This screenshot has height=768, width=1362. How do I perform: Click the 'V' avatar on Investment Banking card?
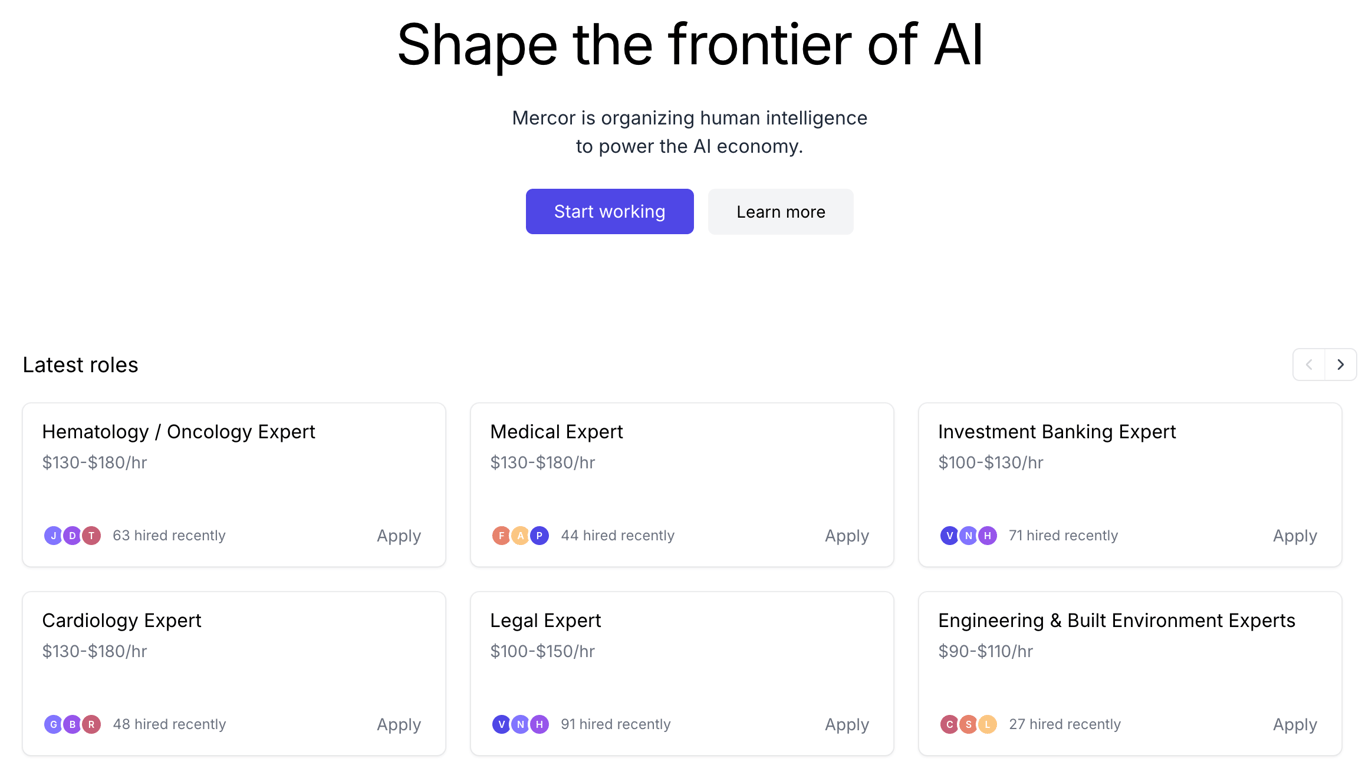coord(949,536)
